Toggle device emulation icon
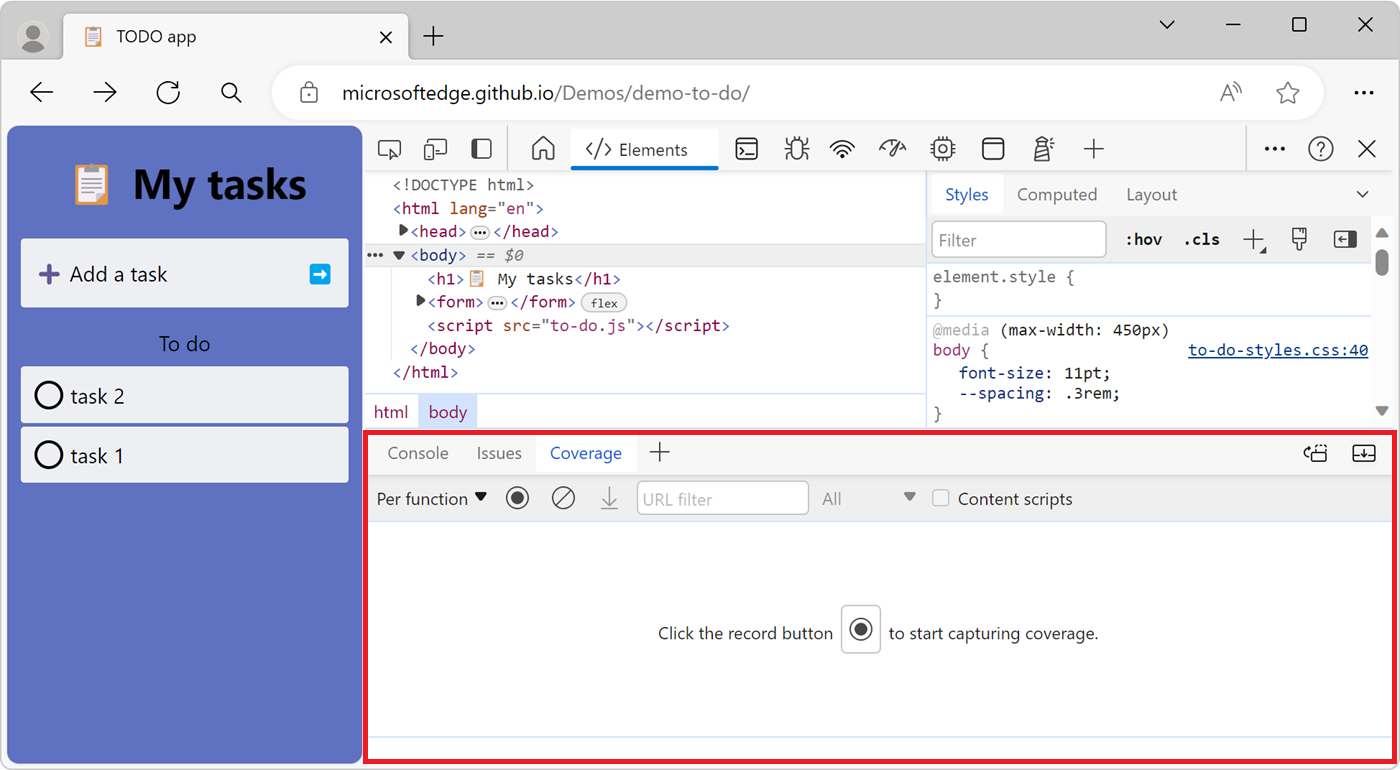Image resolution: width=1400 pixels, height=770 pixels. [435, 150]
